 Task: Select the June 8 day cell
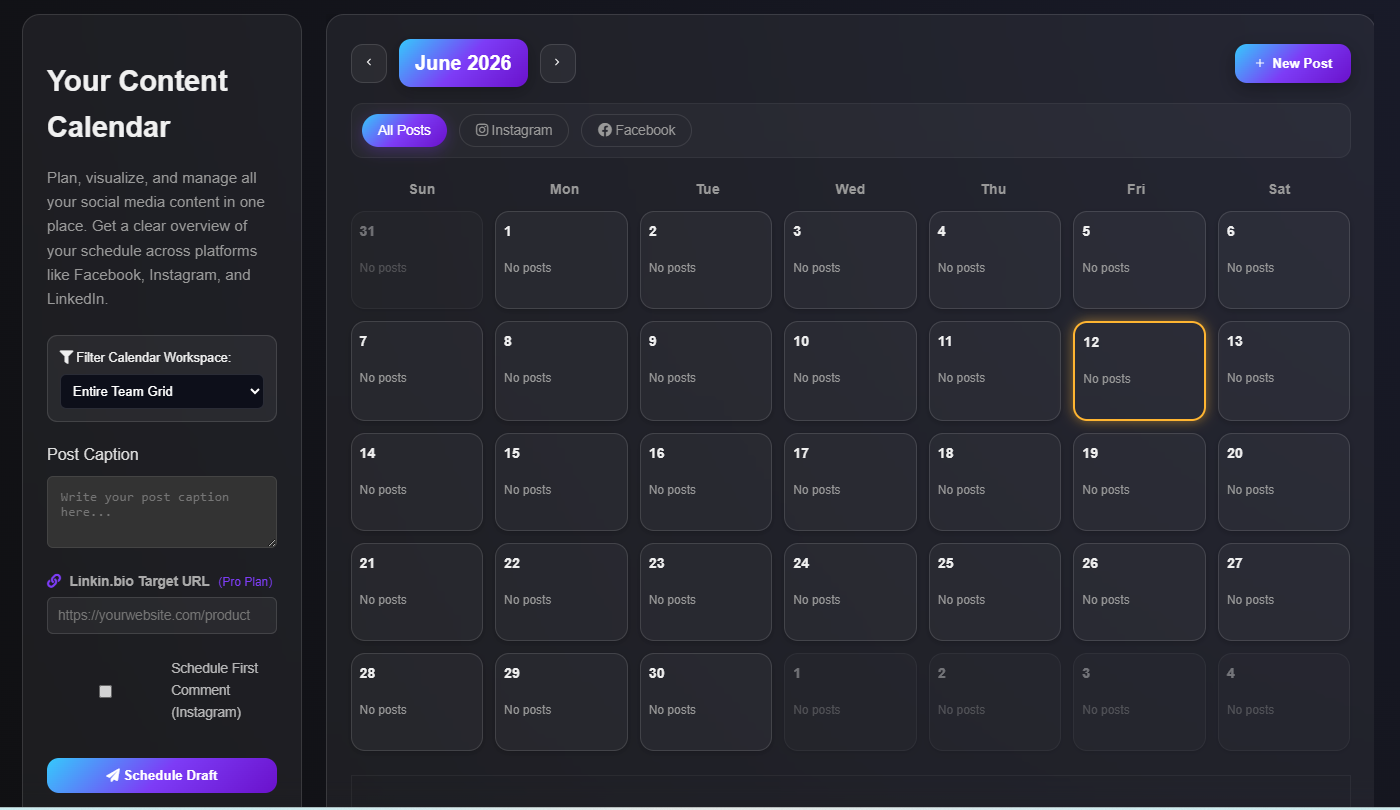[561, 371]
